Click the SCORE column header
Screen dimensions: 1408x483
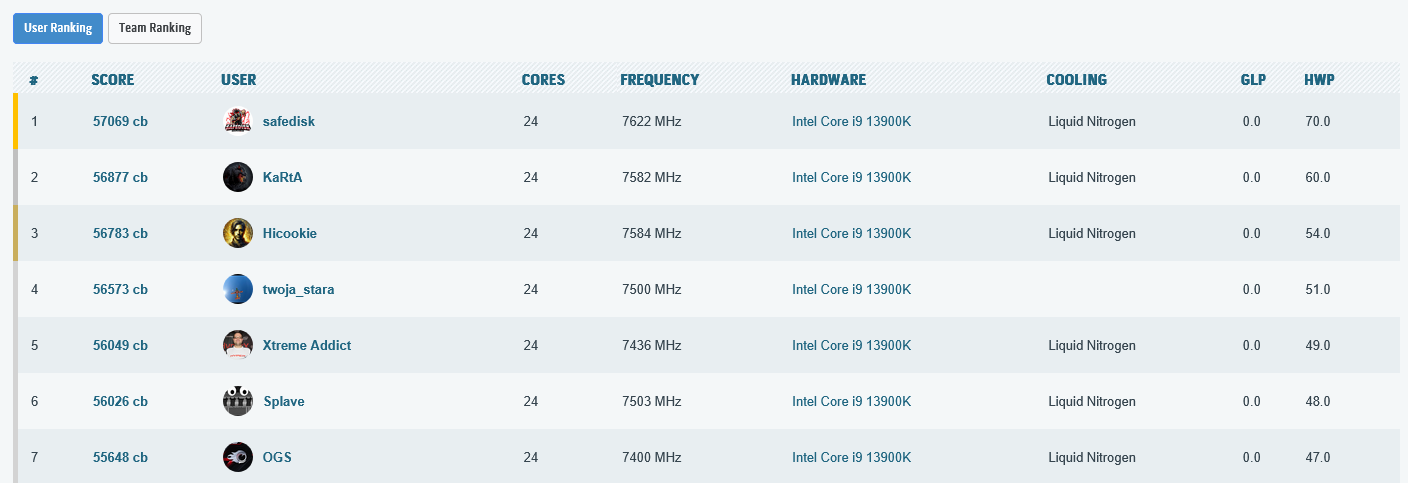coord(112,80)
